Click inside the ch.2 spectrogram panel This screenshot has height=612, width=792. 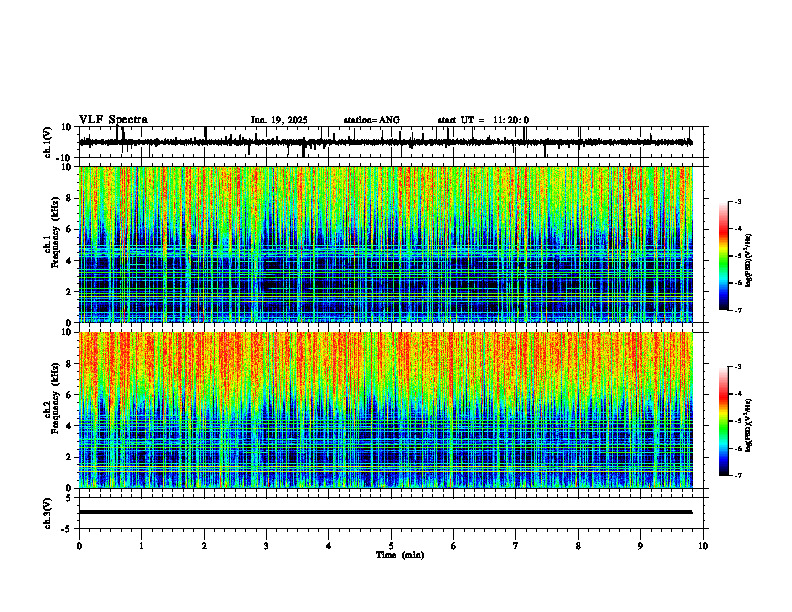(x=385, y=410)
